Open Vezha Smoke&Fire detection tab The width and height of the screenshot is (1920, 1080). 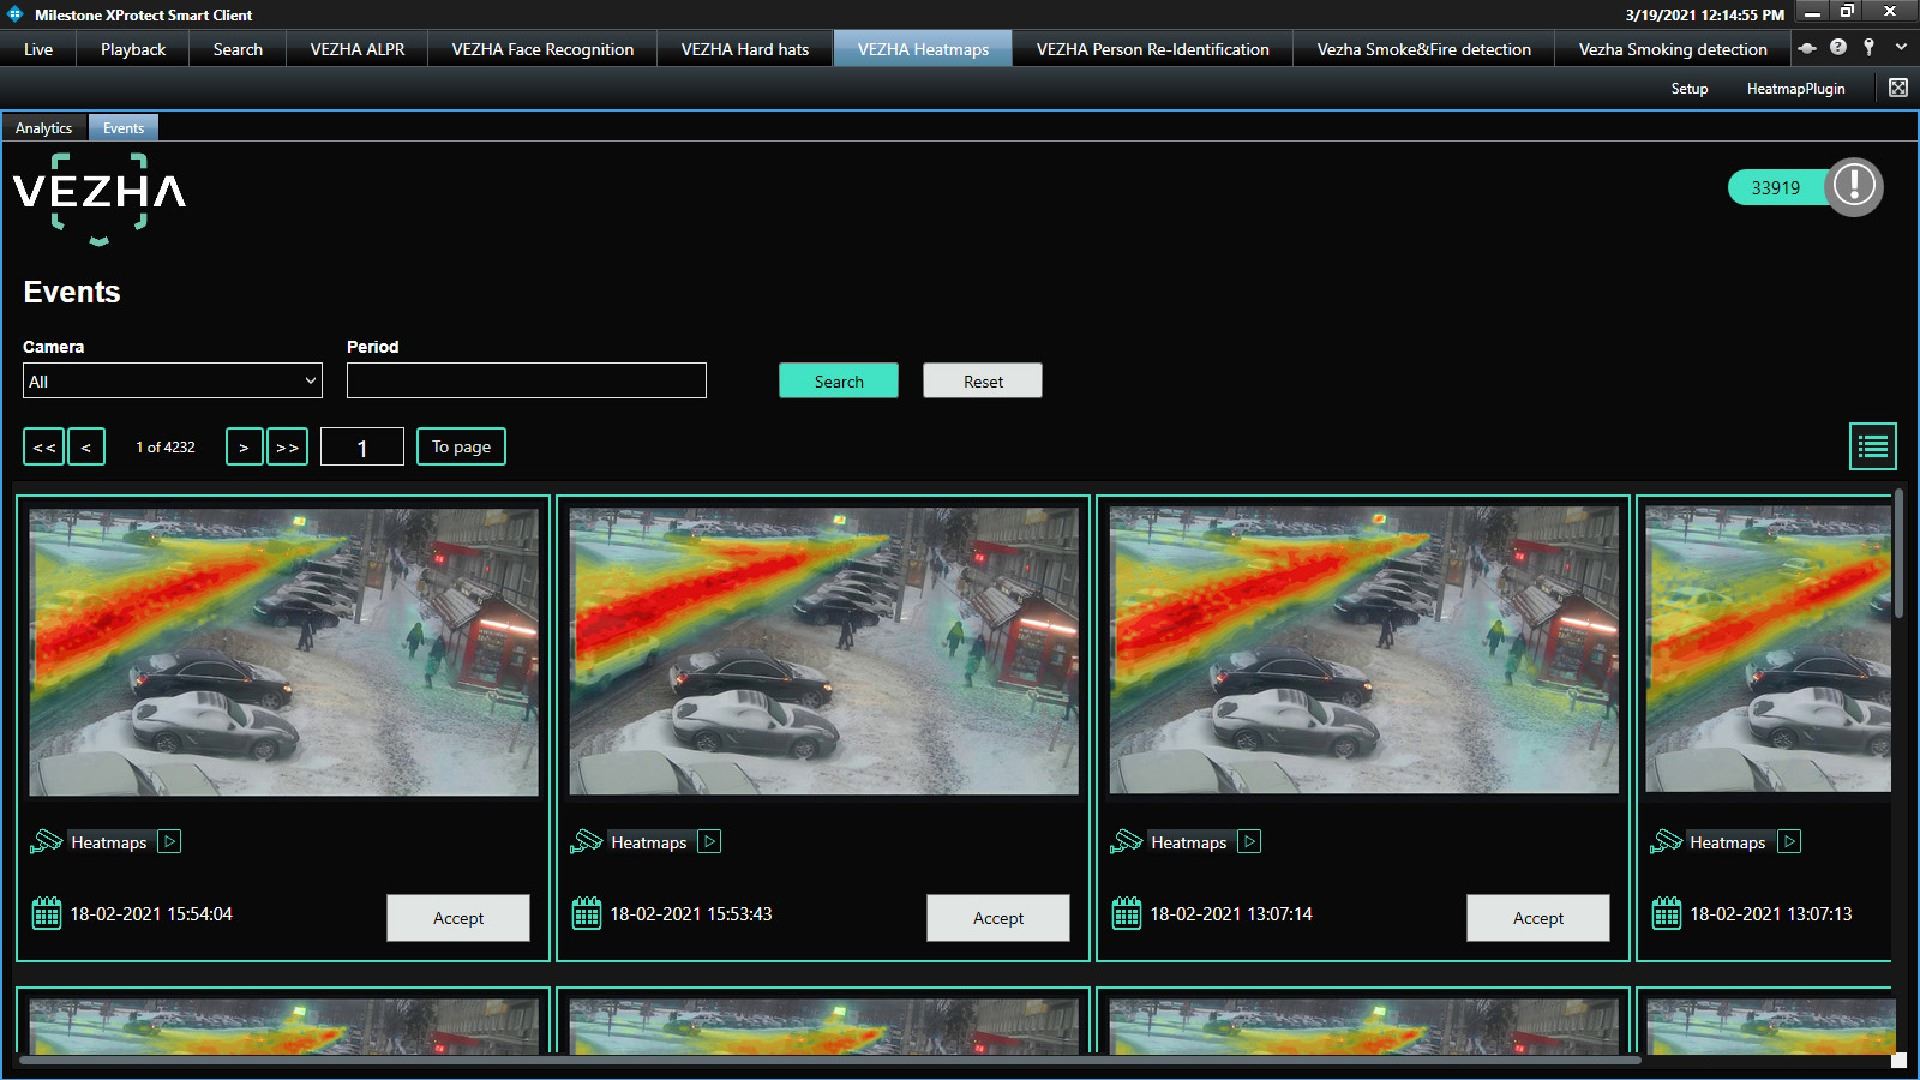(x=1424, y=48)
